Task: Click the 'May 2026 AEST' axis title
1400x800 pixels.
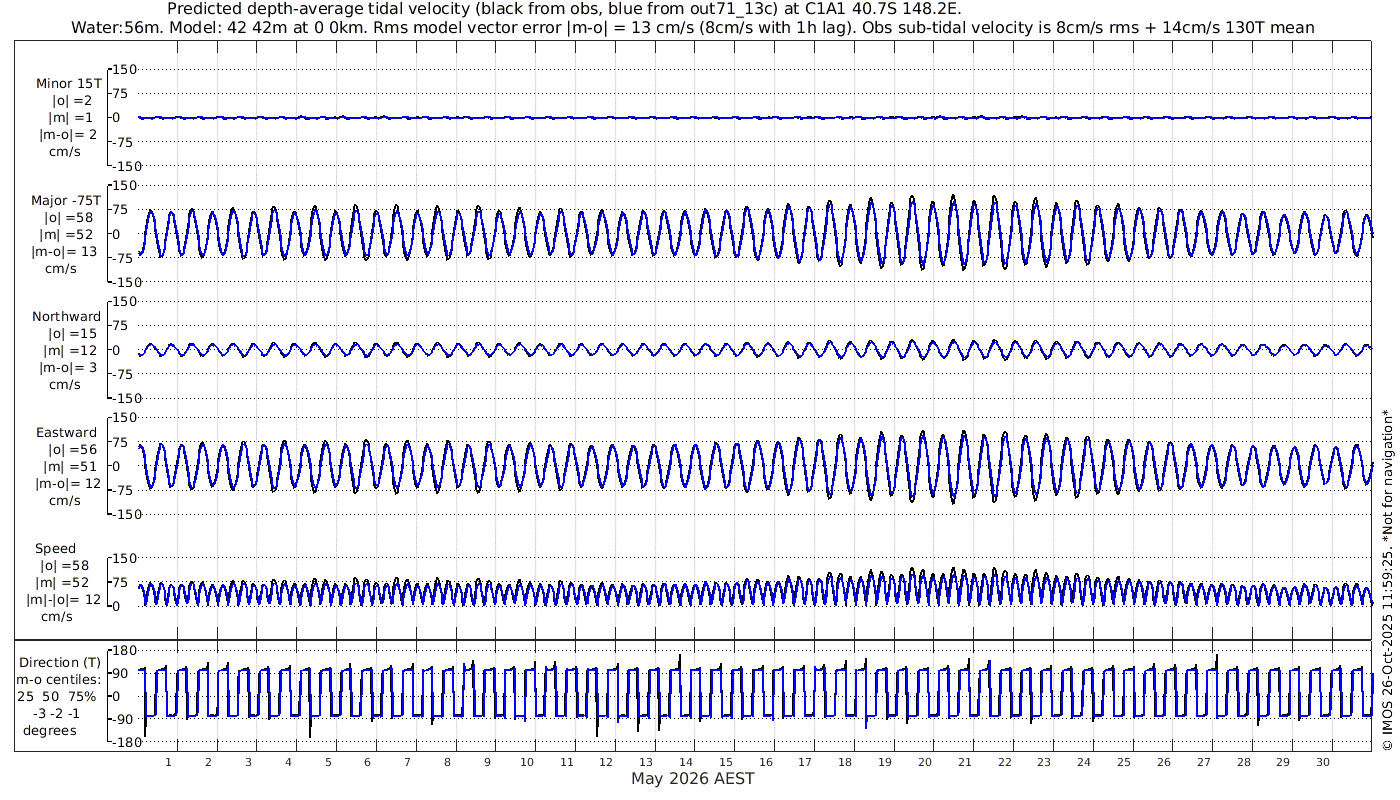Action: 692,779
